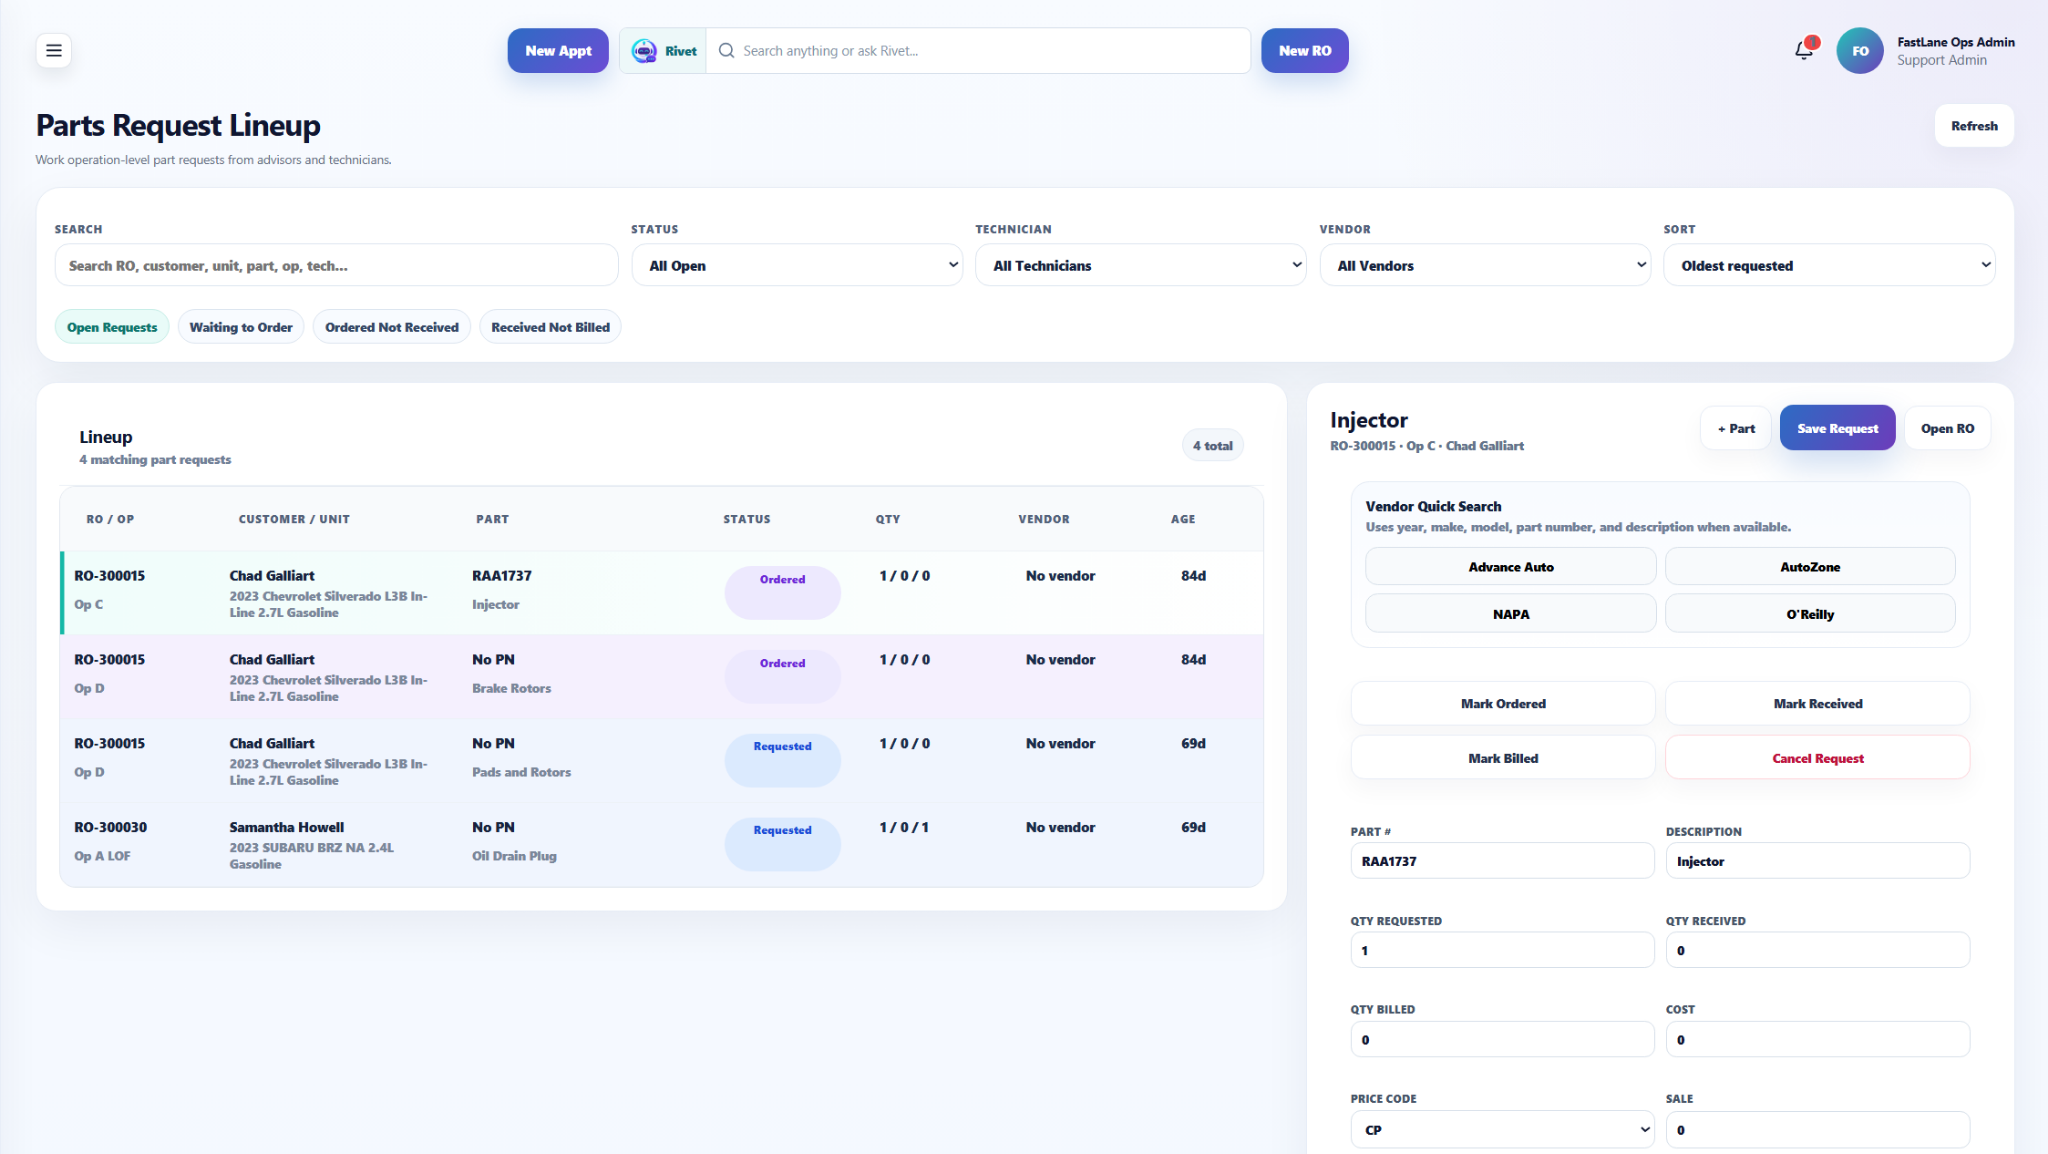Image resolution: width=2048 pixels, height=1154 pixels.
Task: Refresh the parts request lineup
Action: click(1974, 126)
